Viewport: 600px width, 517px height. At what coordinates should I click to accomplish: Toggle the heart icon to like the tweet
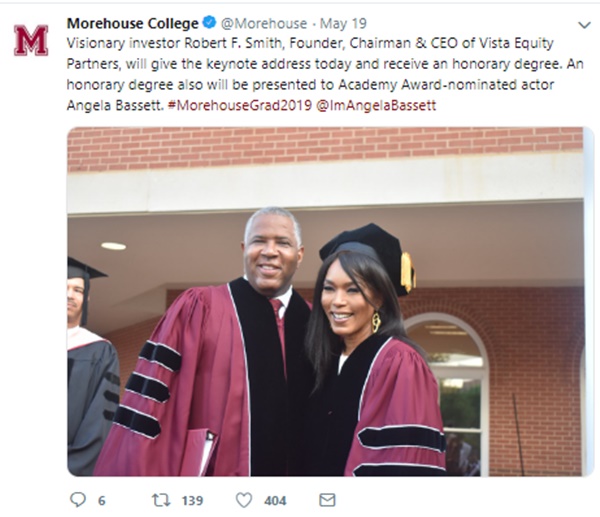click(243, 499)
